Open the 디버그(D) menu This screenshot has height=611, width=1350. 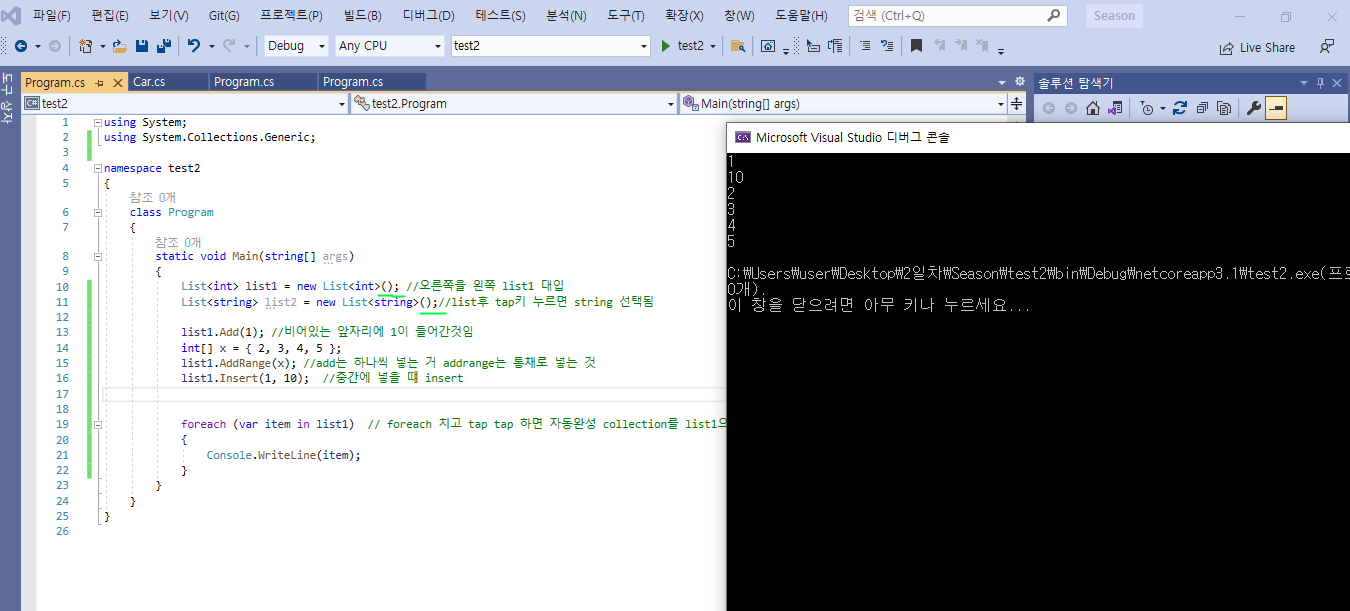(x=428, y=16)
